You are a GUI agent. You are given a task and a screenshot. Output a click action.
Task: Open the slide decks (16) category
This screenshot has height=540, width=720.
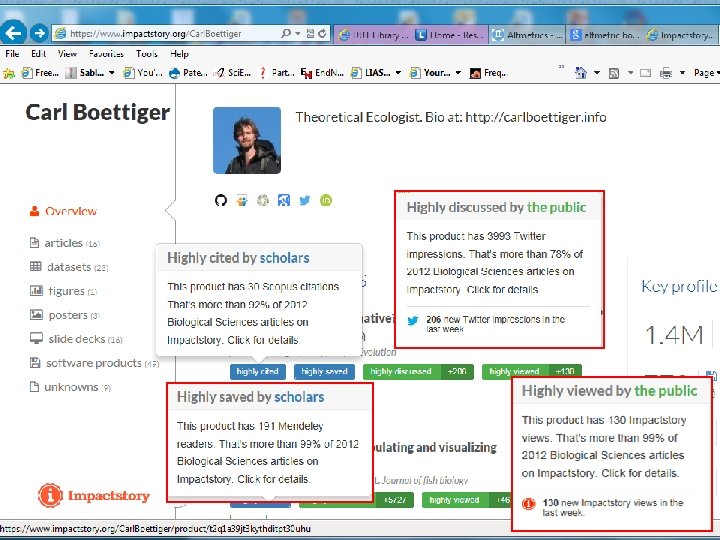pyautogui.click(x=76, y=339)
